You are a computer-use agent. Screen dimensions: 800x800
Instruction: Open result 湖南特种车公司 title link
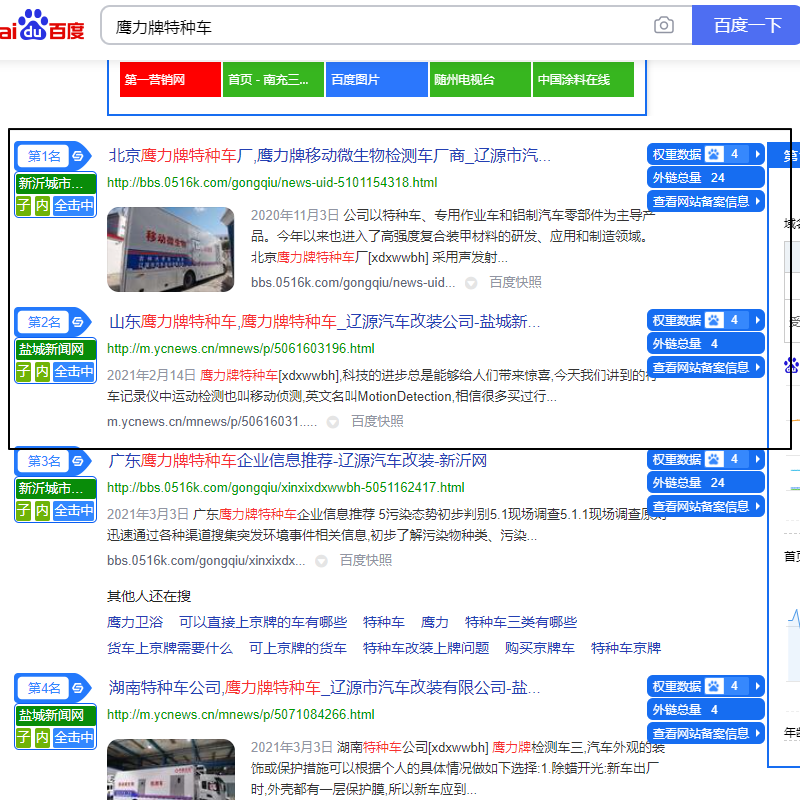[324, 688]
